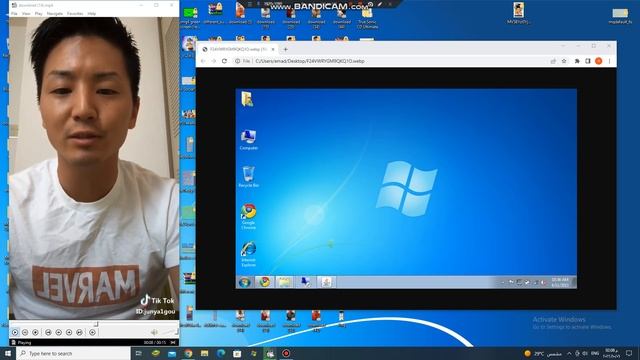Screen dimensions: 640x360
Task: Skip to the previous file in the media player
Action: click(48, 332)
